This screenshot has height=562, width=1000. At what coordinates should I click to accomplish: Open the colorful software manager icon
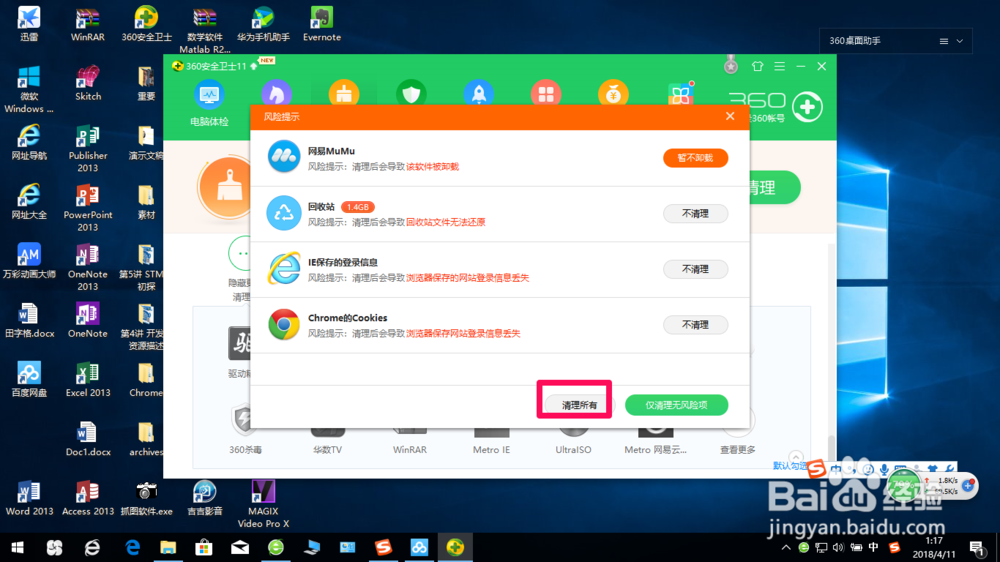[x=680, y=93]
